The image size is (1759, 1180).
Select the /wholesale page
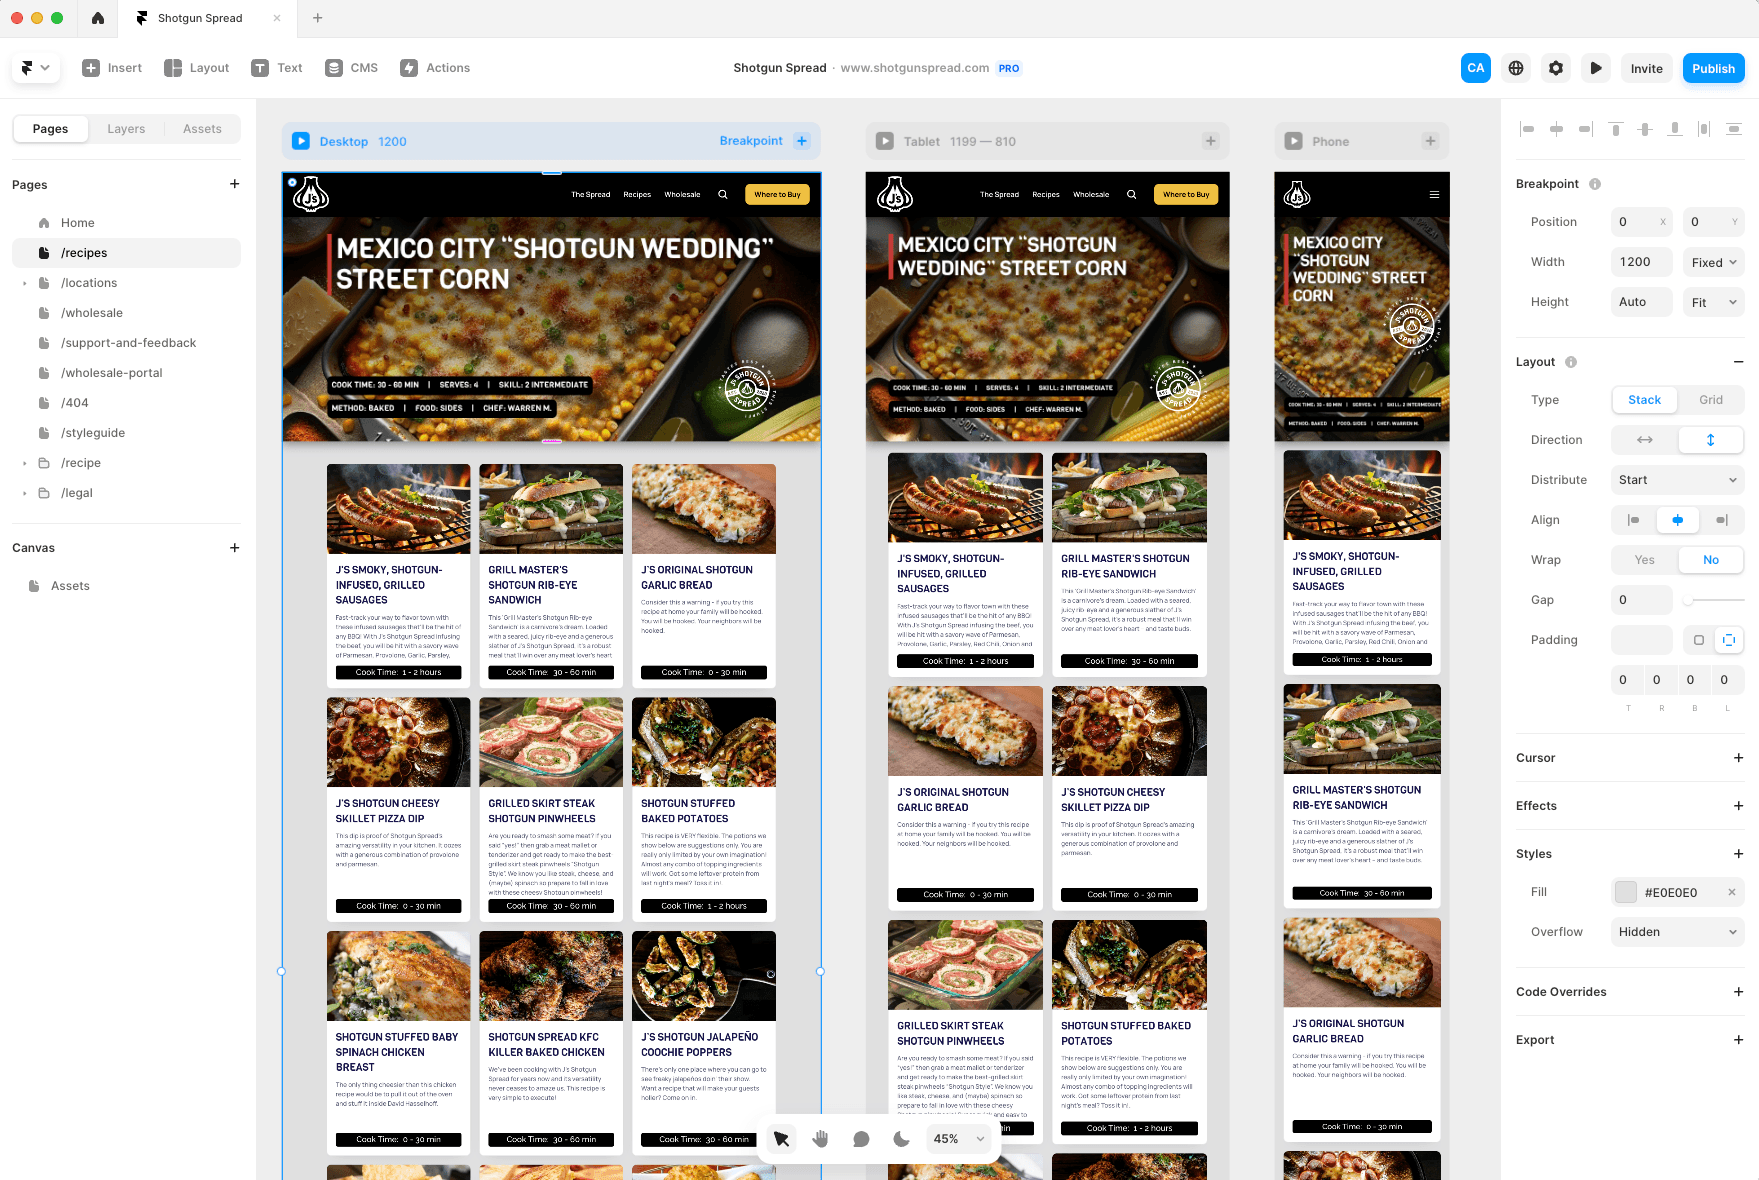point(126,313)
